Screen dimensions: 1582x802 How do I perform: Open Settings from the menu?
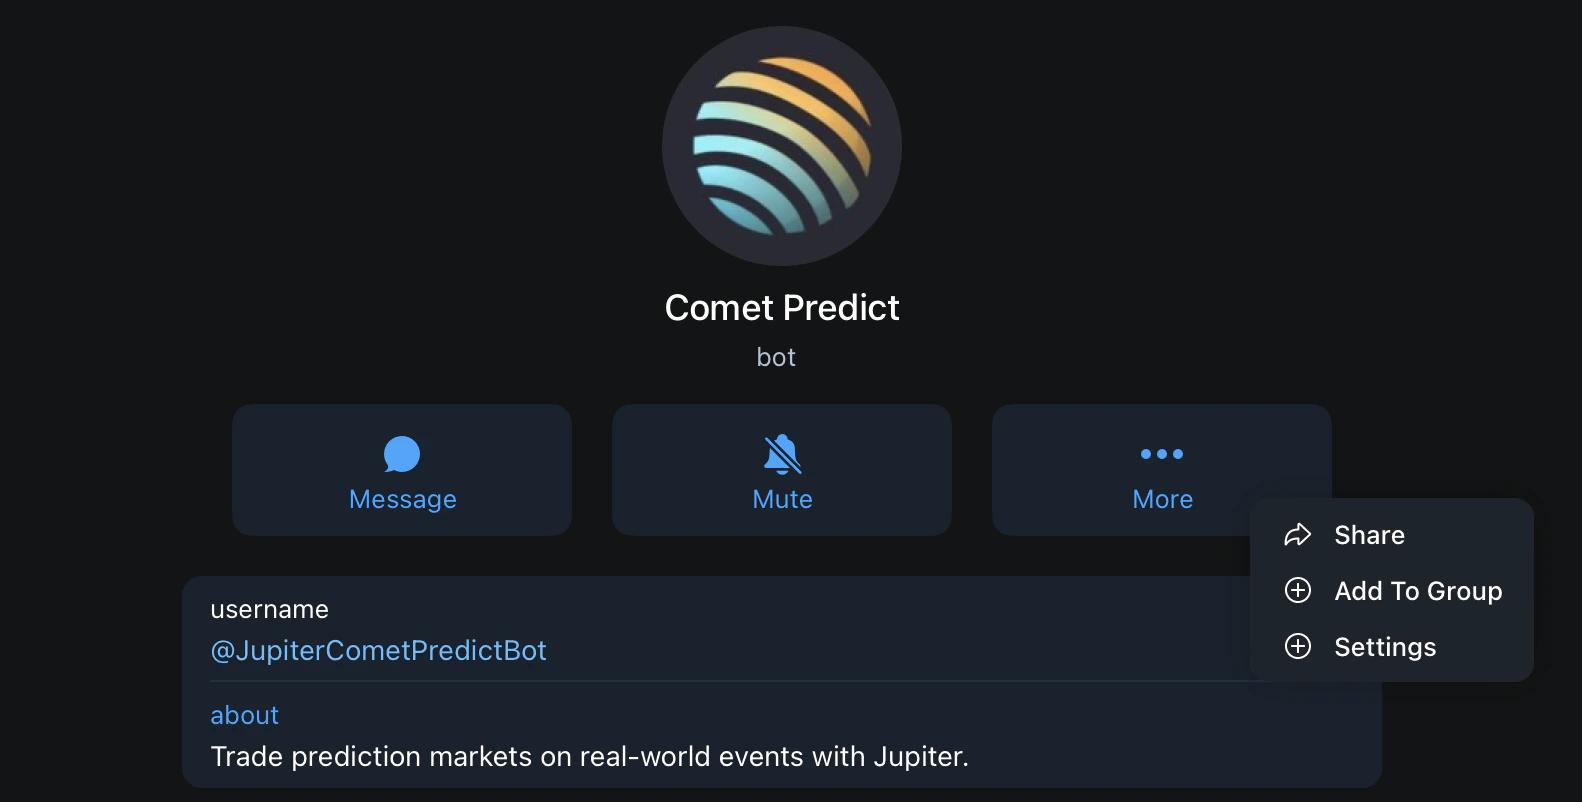coord(1385,647)
